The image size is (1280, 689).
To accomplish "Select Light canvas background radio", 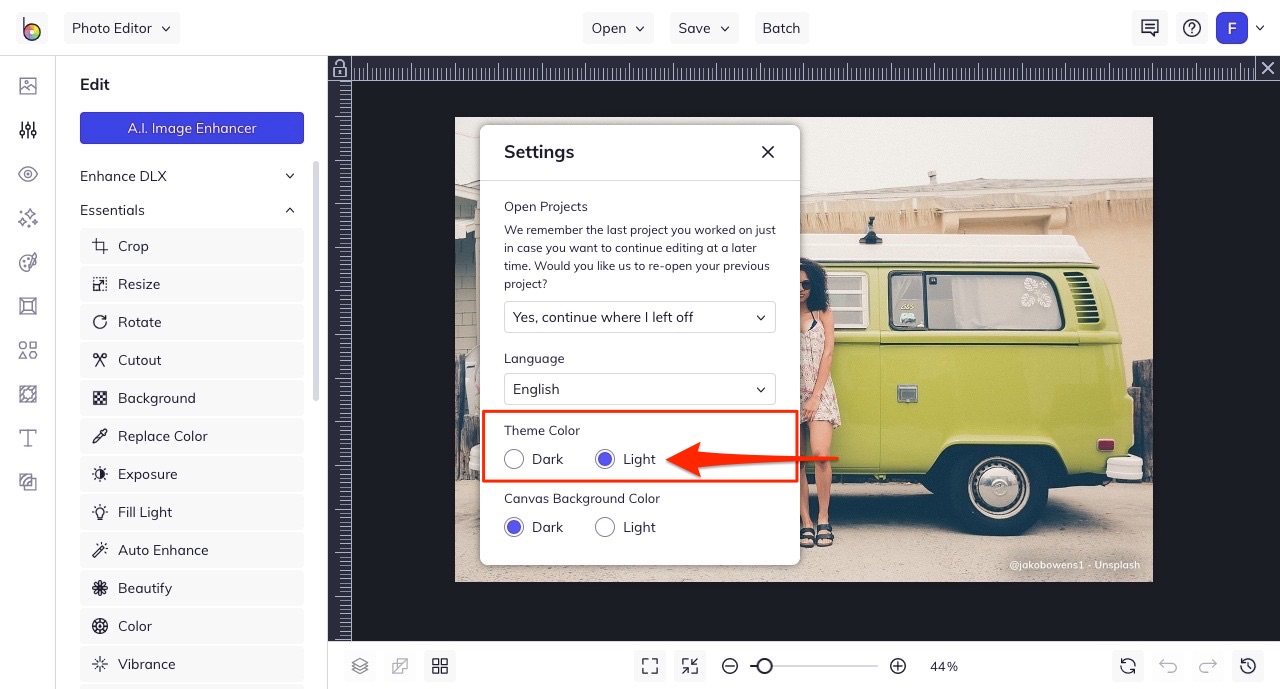I will tap(605, 527).
